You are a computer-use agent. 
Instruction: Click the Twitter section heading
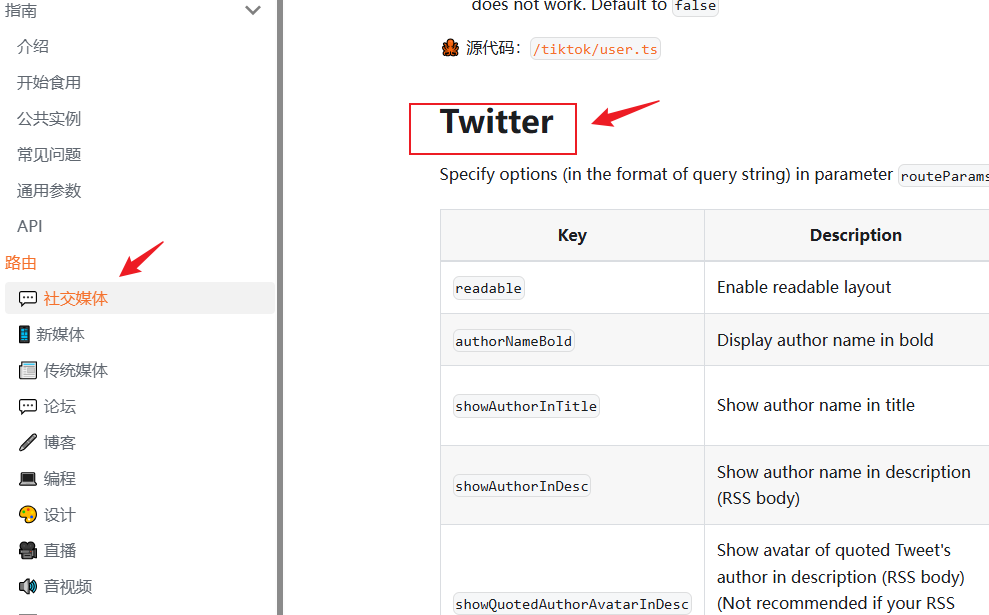tap(496, 122)
